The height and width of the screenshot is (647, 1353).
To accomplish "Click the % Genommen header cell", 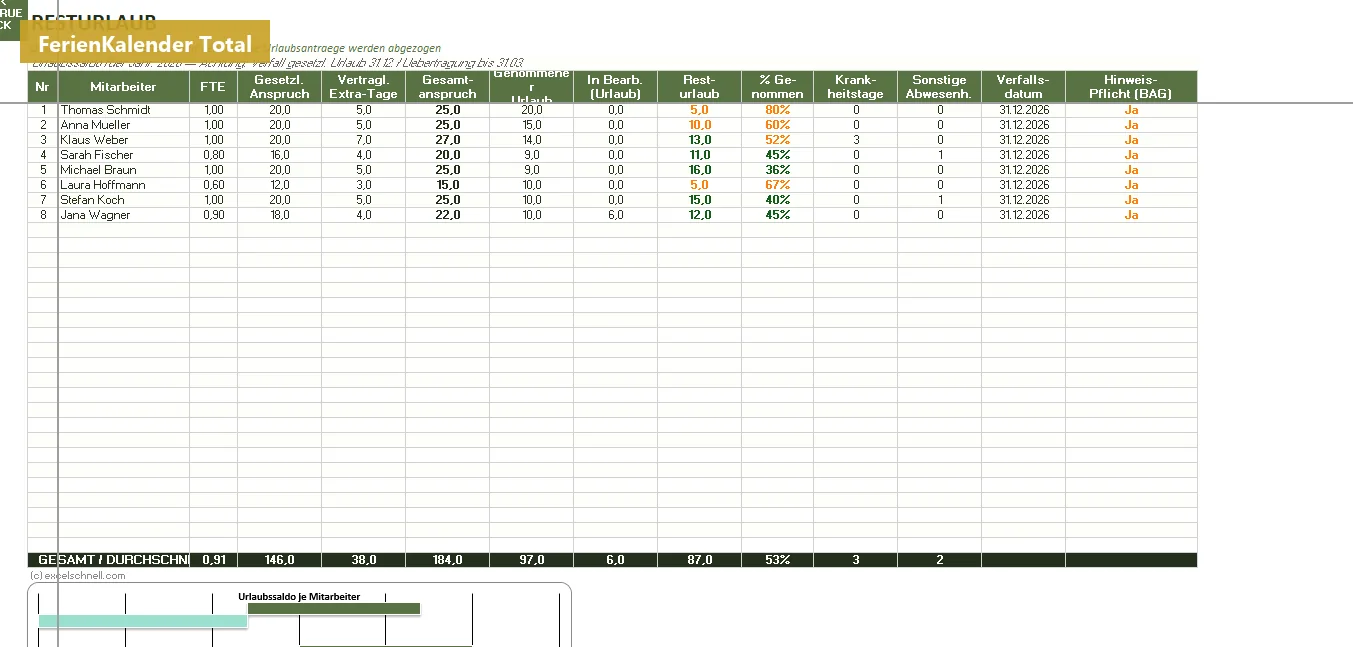I will (x=777, y=87).
